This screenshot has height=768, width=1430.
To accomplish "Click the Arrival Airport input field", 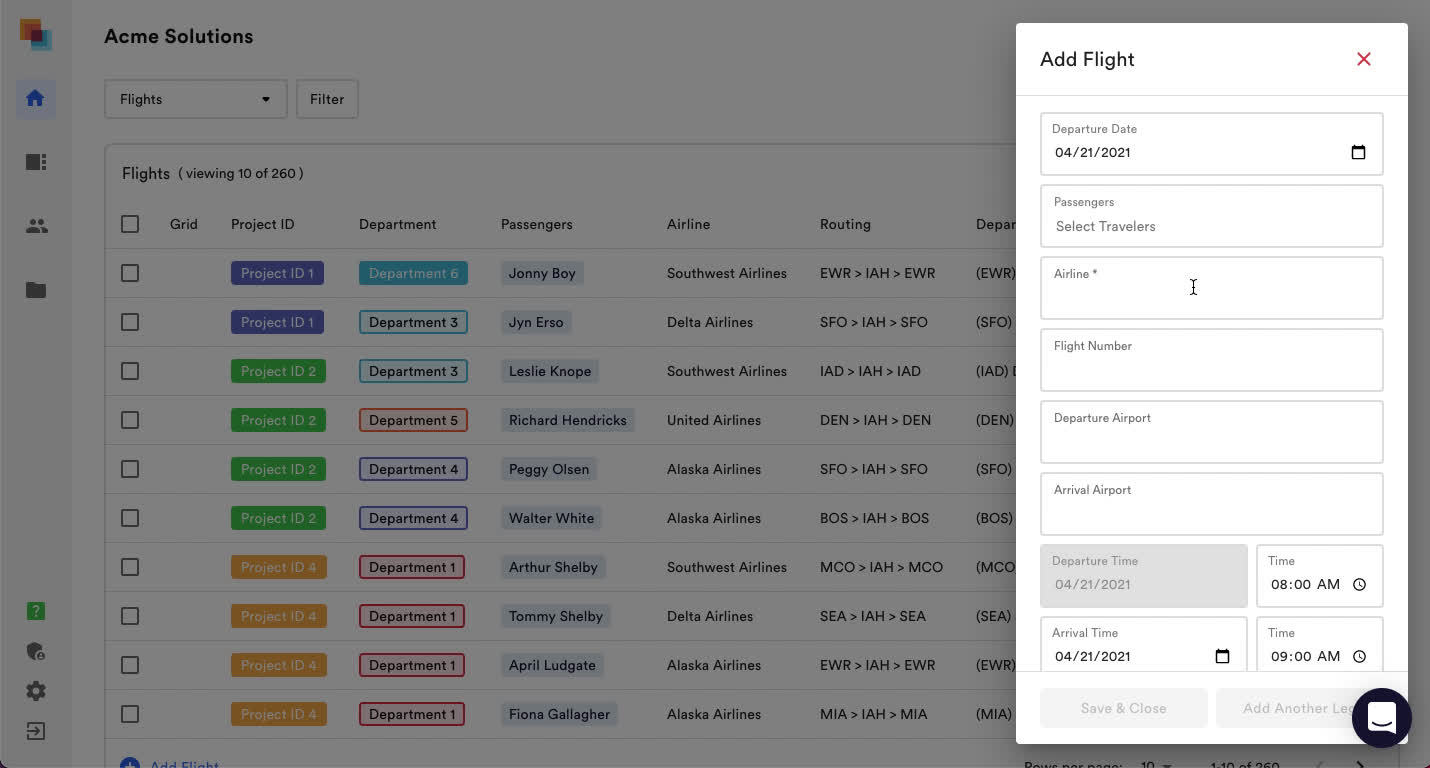I will click(1212, 504).
